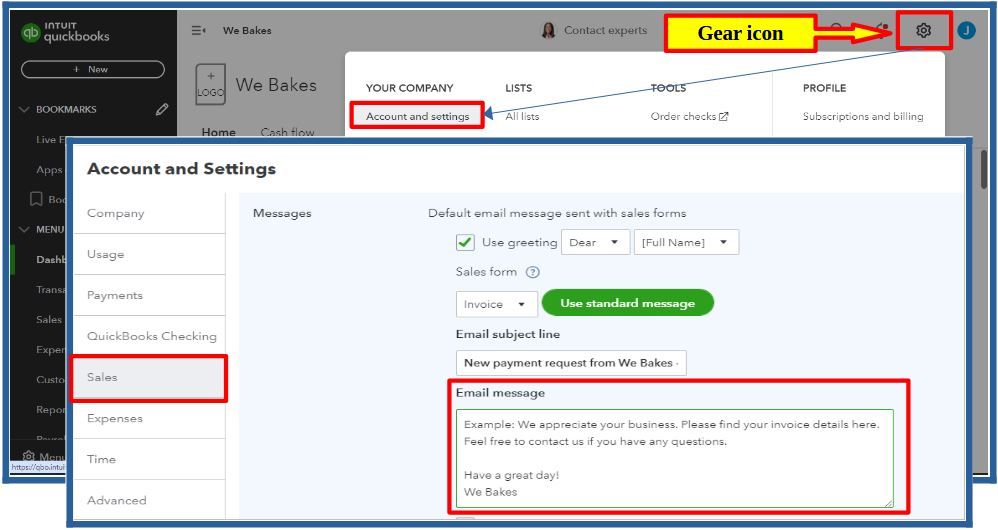
Task: Collapse navigation using the hamburger menu icon
Action: pos(199,31)
